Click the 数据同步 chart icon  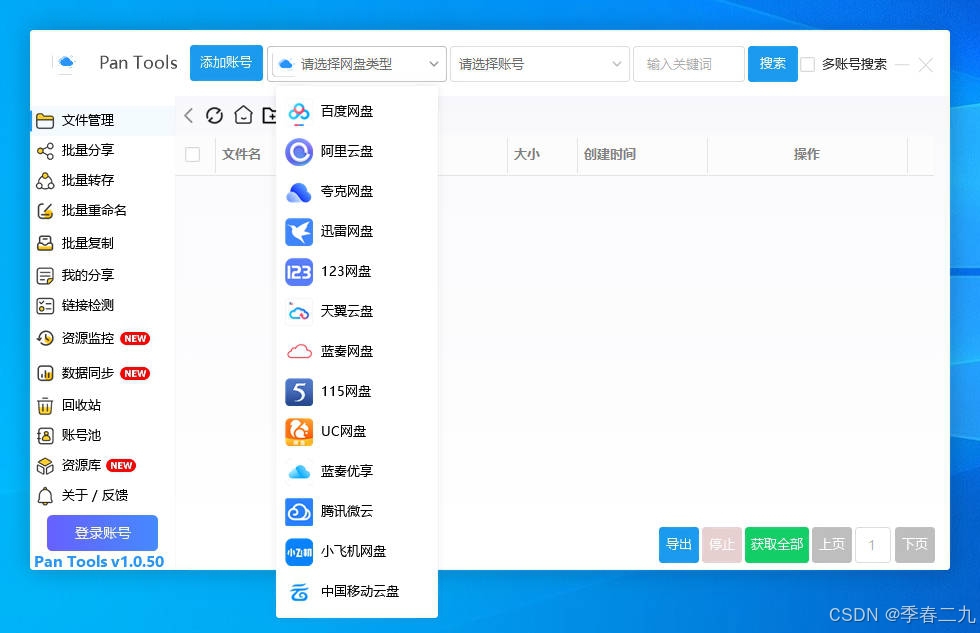tap(45, 373)
